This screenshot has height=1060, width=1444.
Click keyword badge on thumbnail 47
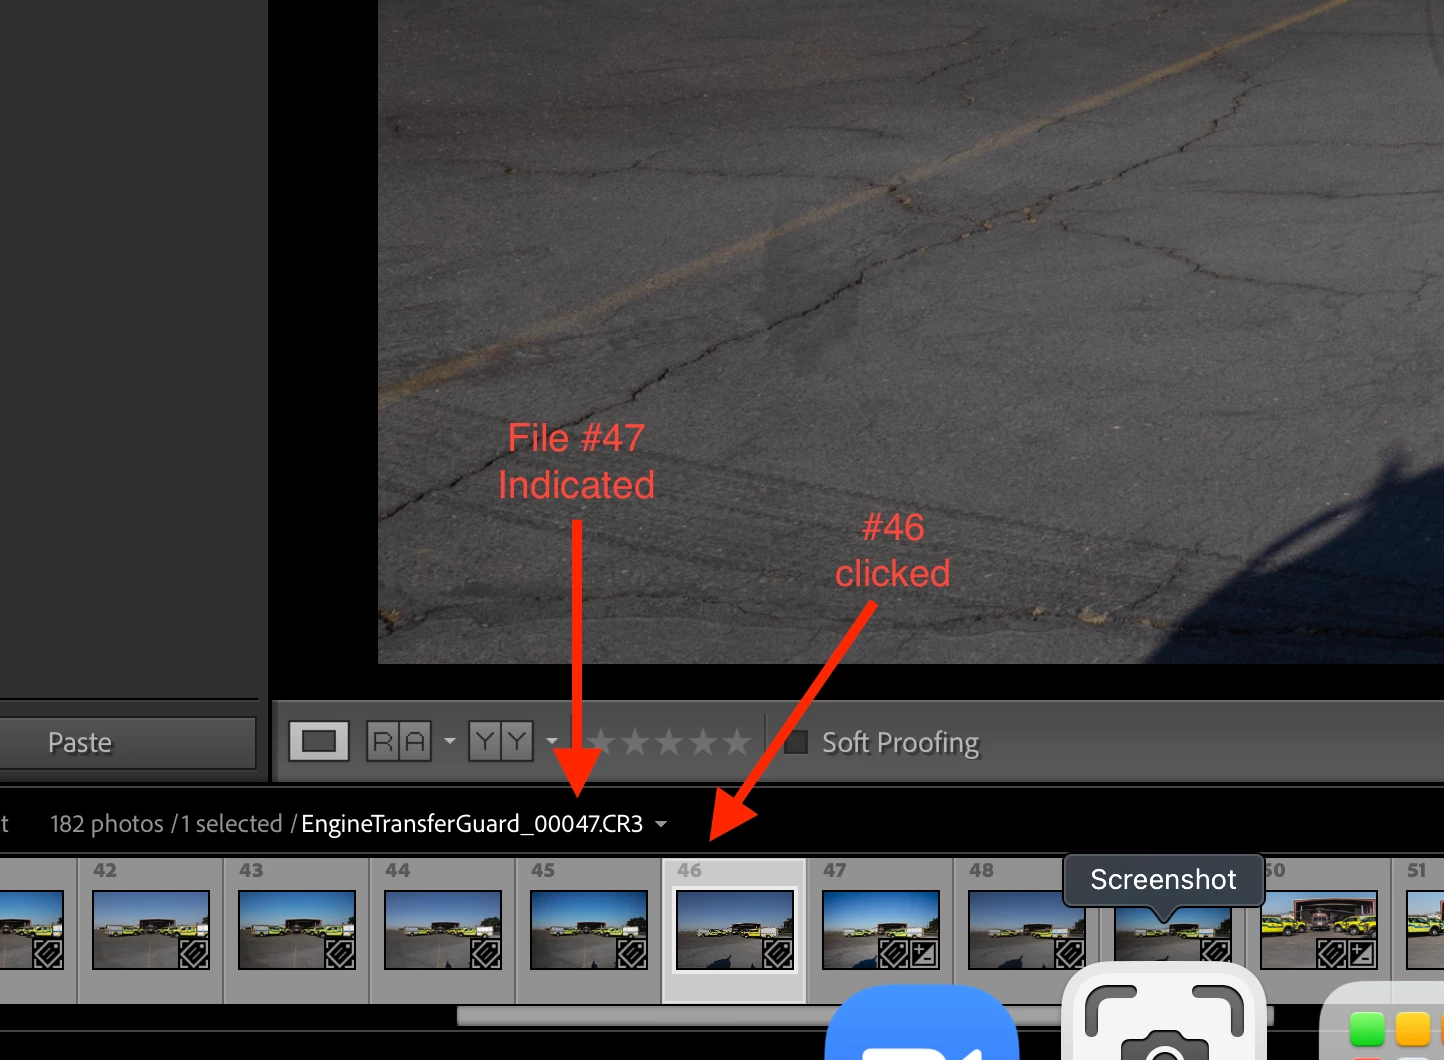894,954
